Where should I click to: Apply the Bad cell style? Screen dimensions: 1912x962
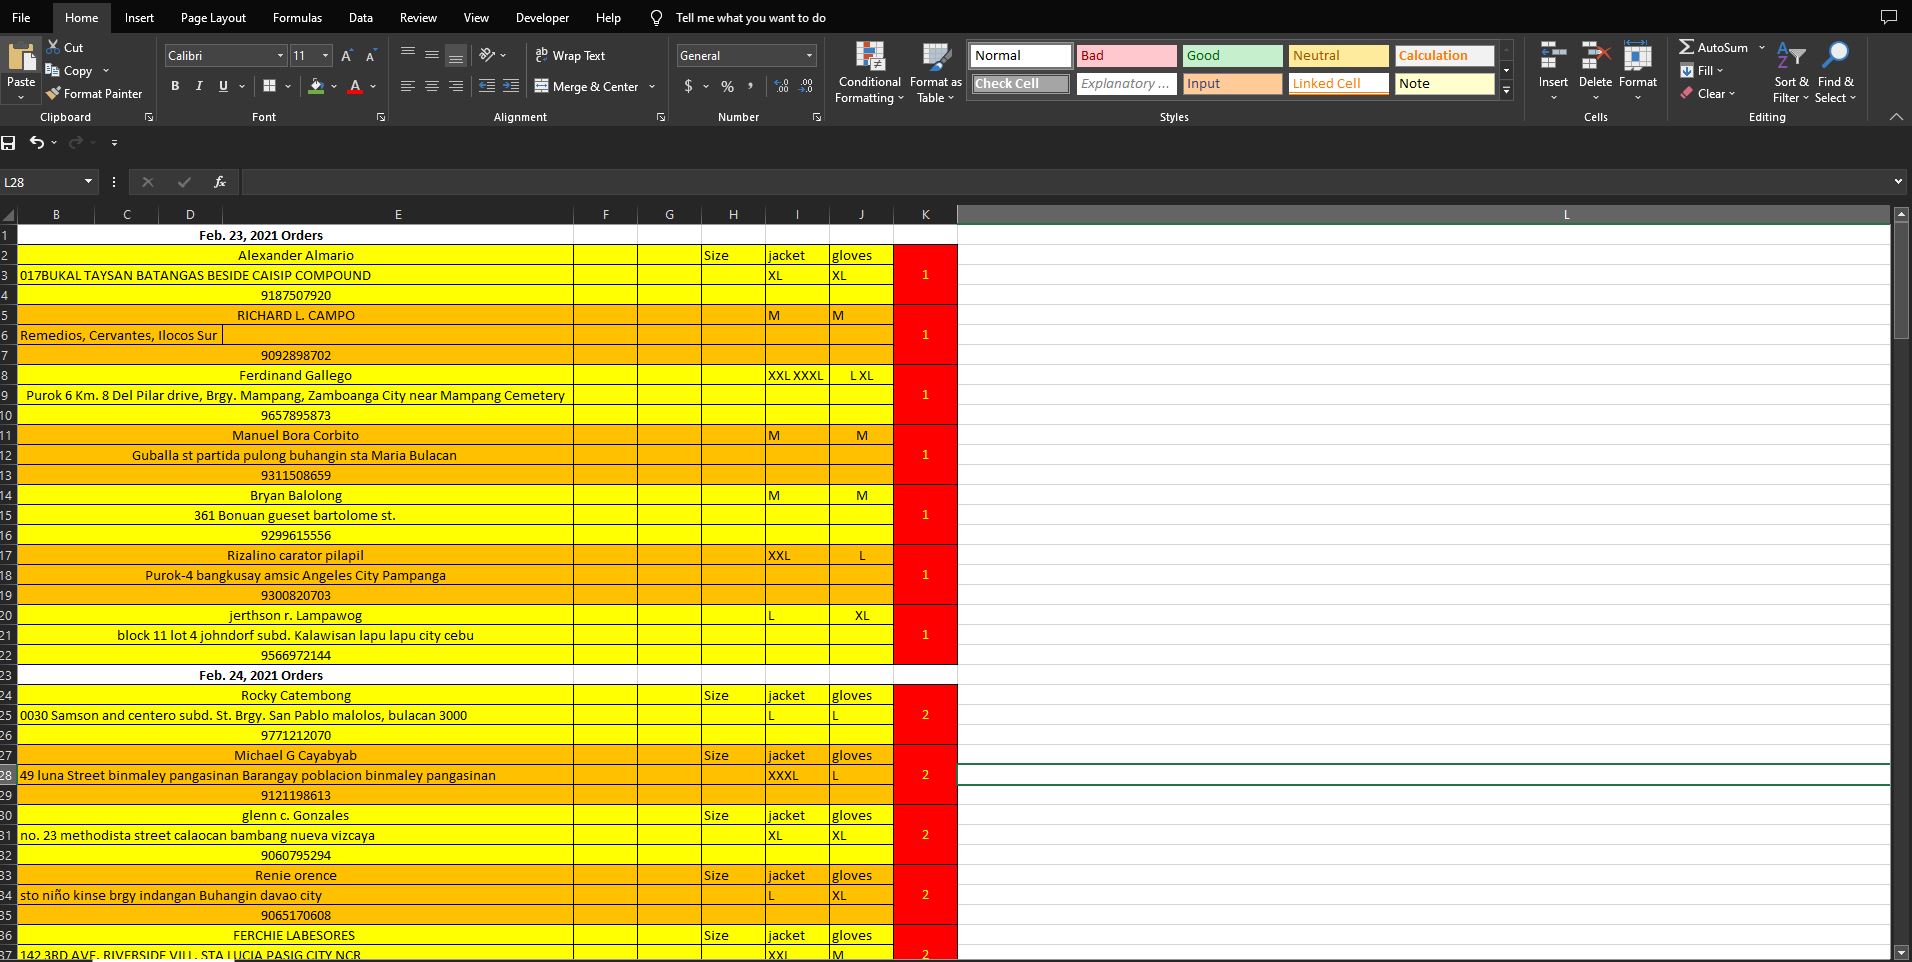pos(1126,56)
